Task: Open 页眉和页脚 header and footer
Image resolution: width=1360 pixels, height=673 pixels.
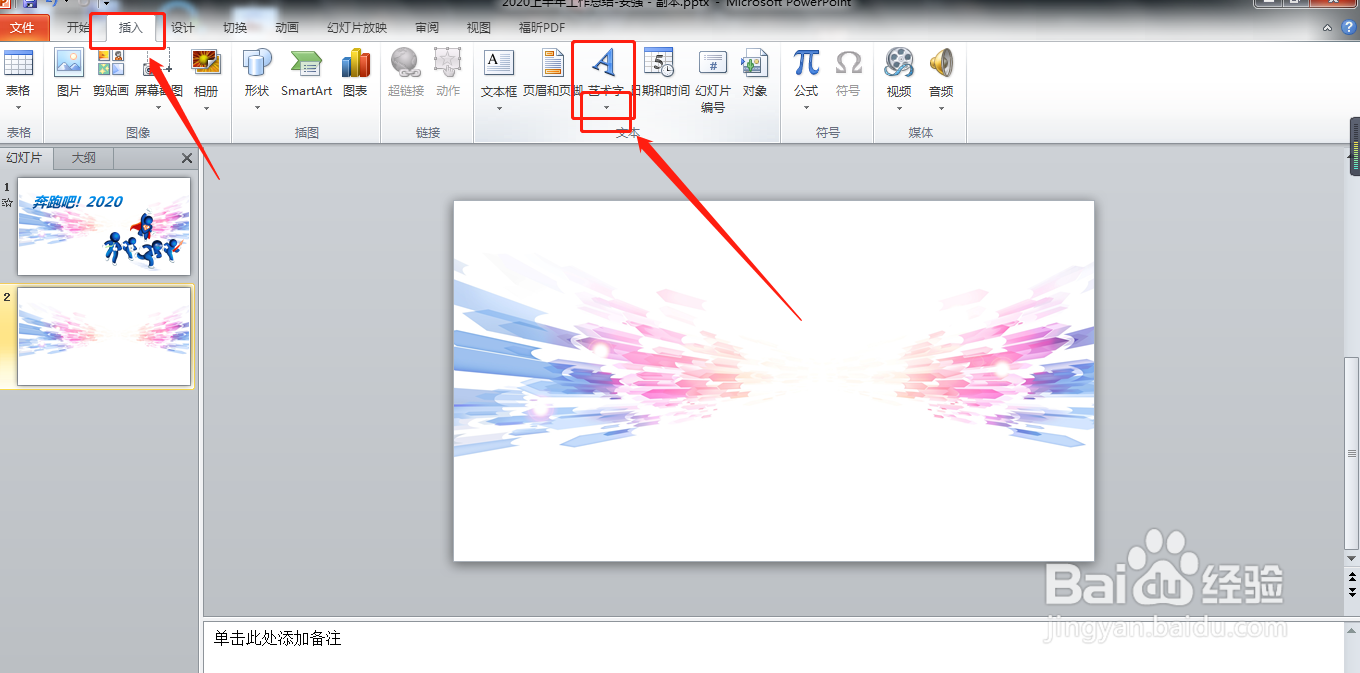Action: tap(553, 63)
